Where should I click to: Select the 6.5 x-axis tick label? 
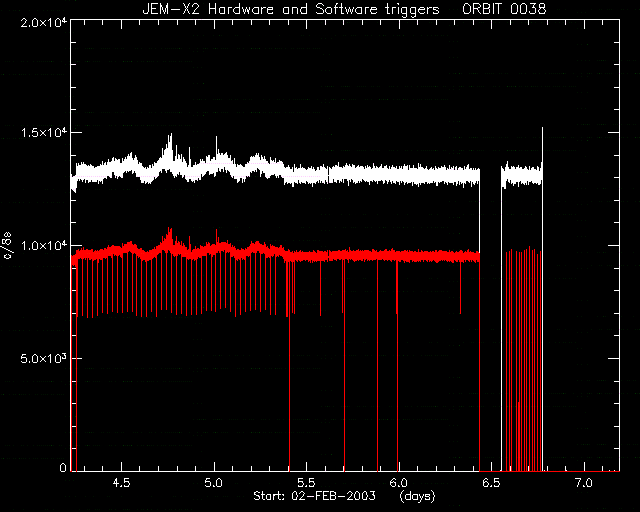[x=491, y=483]
